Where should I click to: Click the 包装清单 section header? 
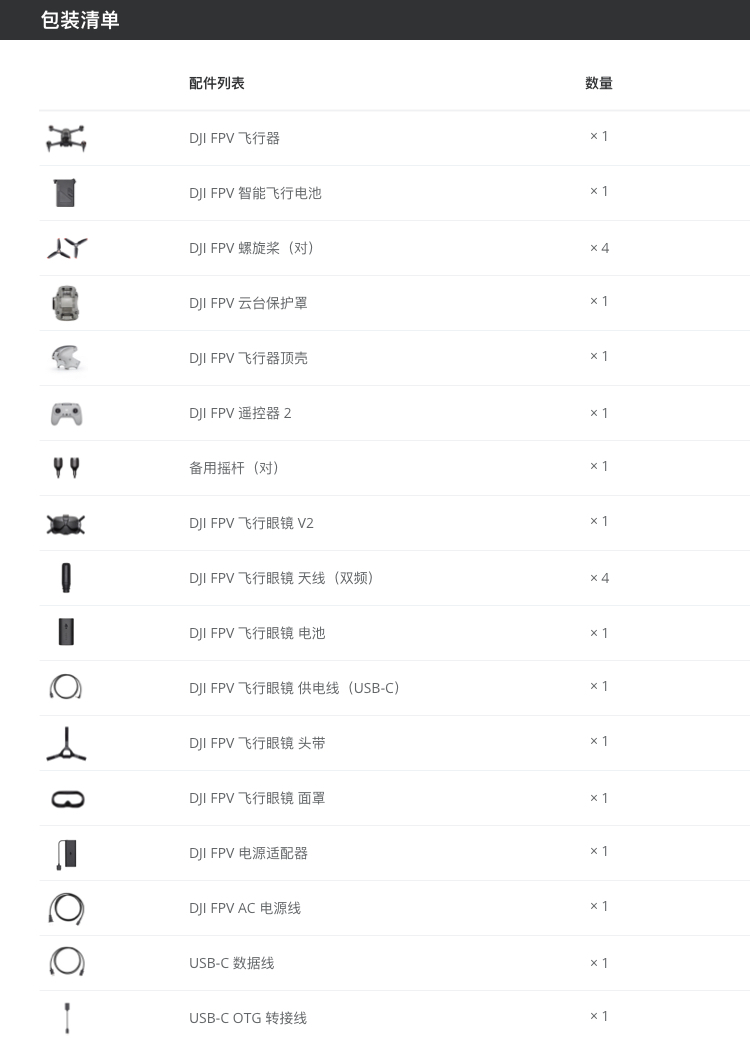pos(80,20)
